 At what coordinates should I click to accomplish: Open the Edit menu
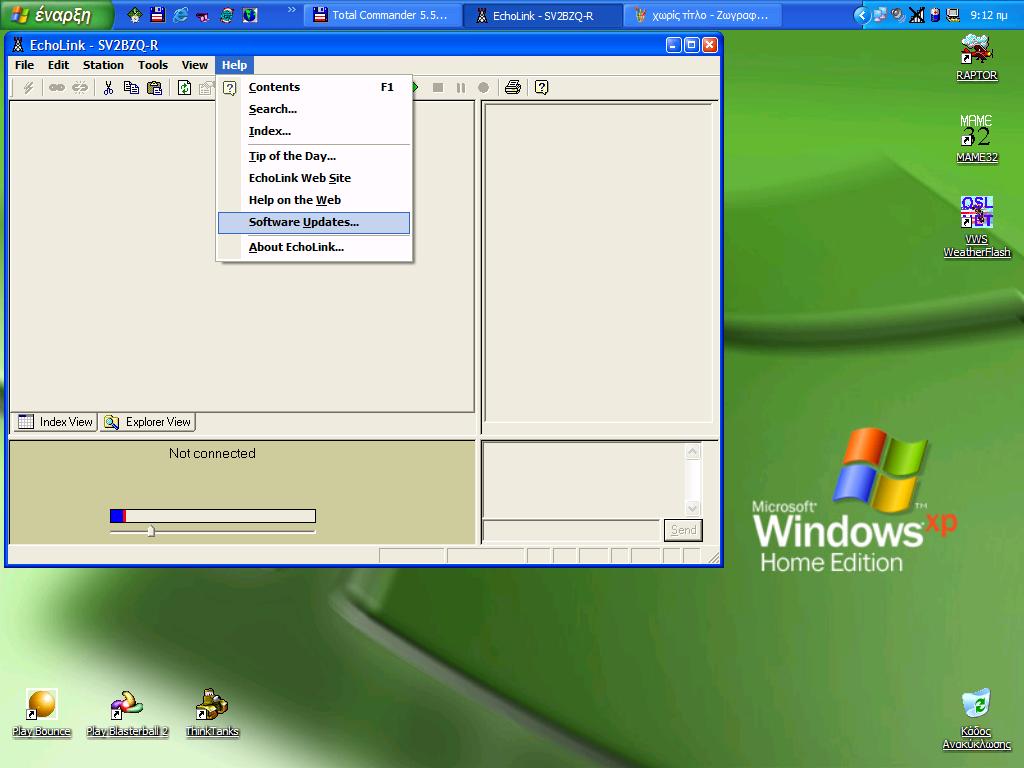pos(58,65)
